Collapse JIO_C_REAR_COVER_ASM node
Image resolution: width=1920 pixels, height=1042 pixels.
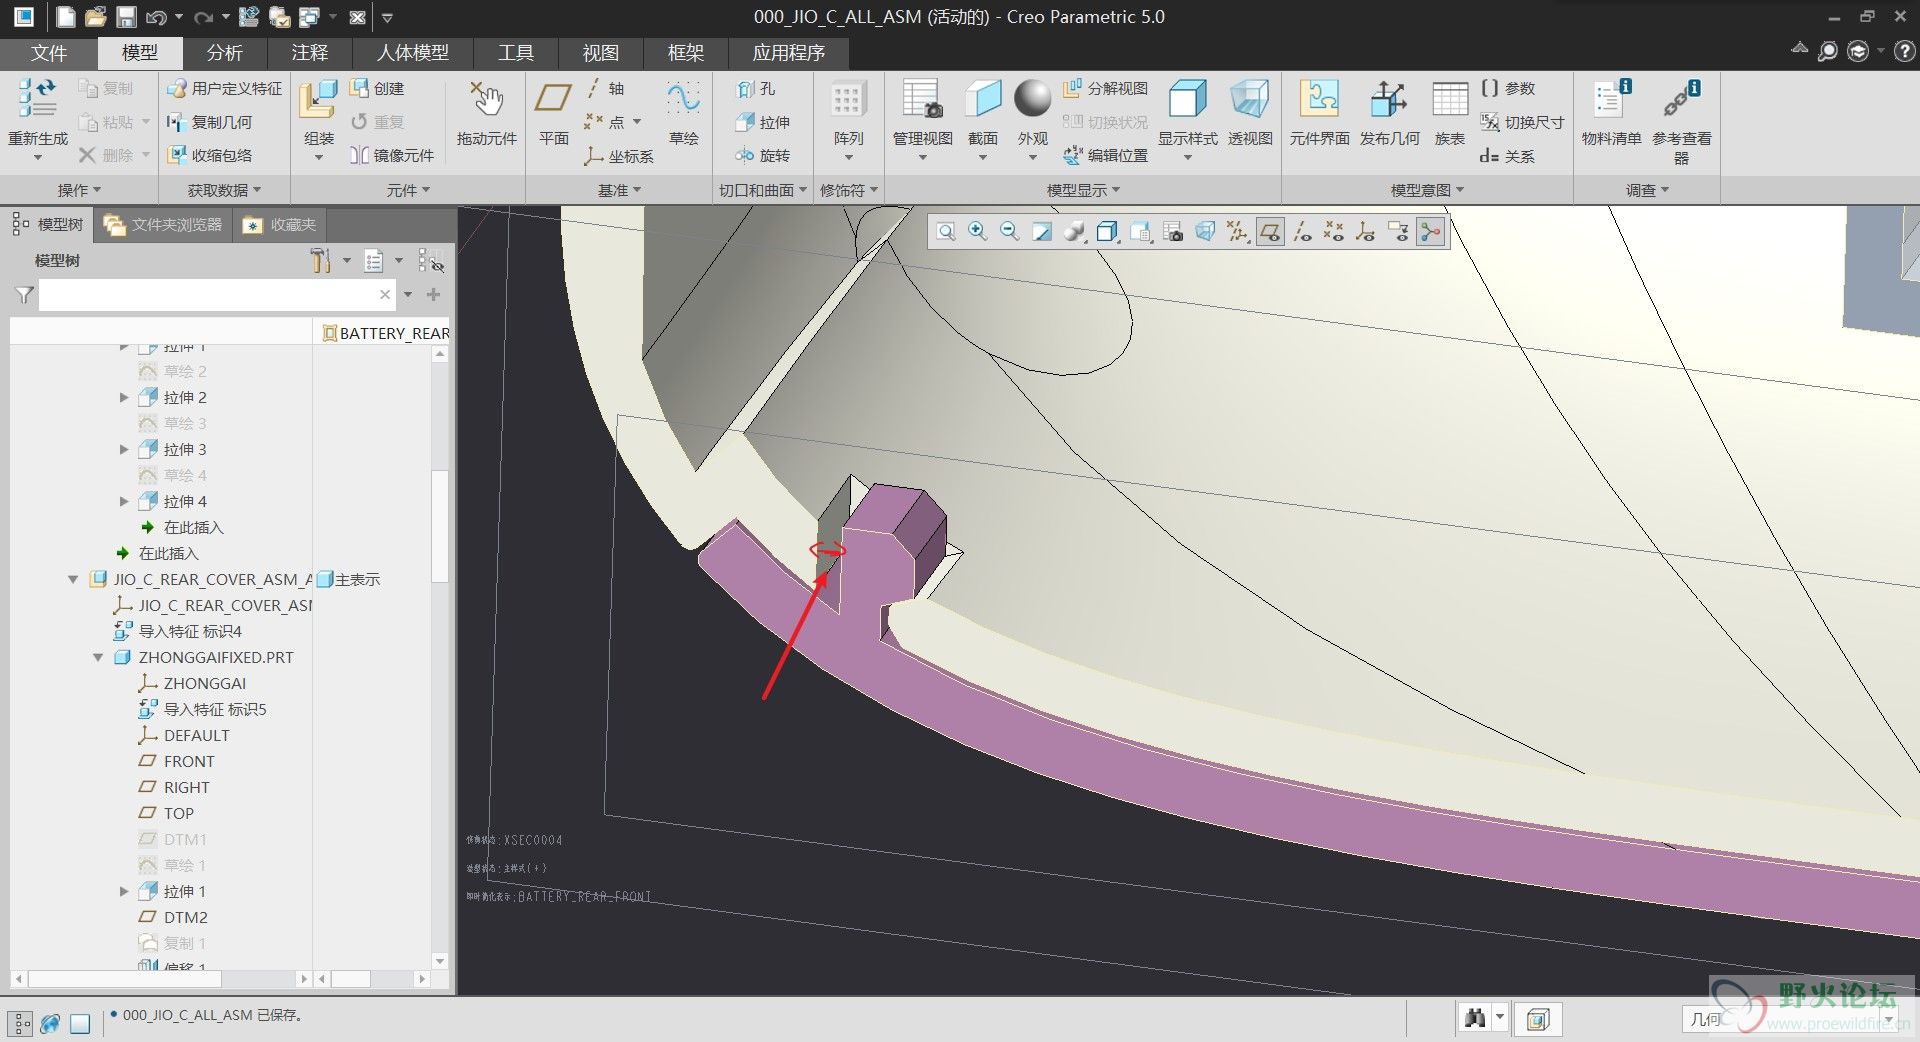[73, 580]
